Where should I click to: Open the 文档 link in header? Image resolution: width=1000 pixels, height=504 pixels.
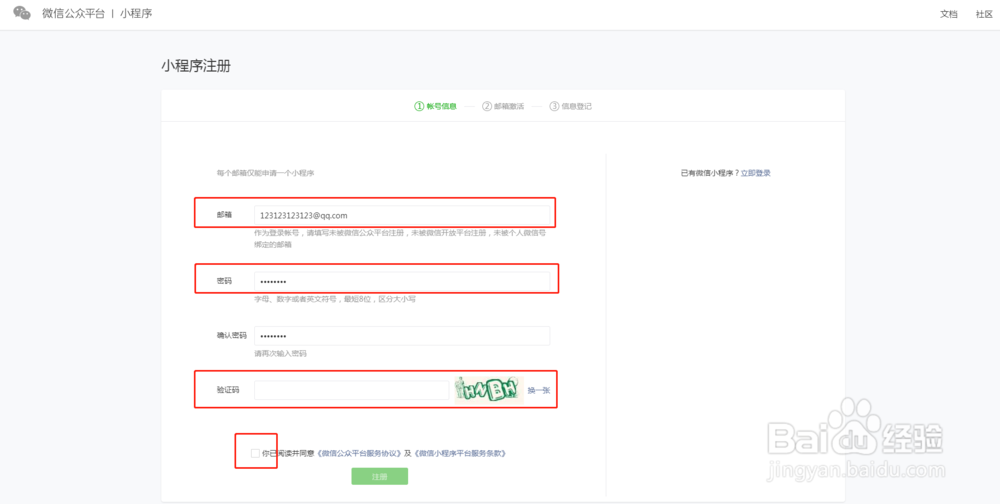point(948,14)
